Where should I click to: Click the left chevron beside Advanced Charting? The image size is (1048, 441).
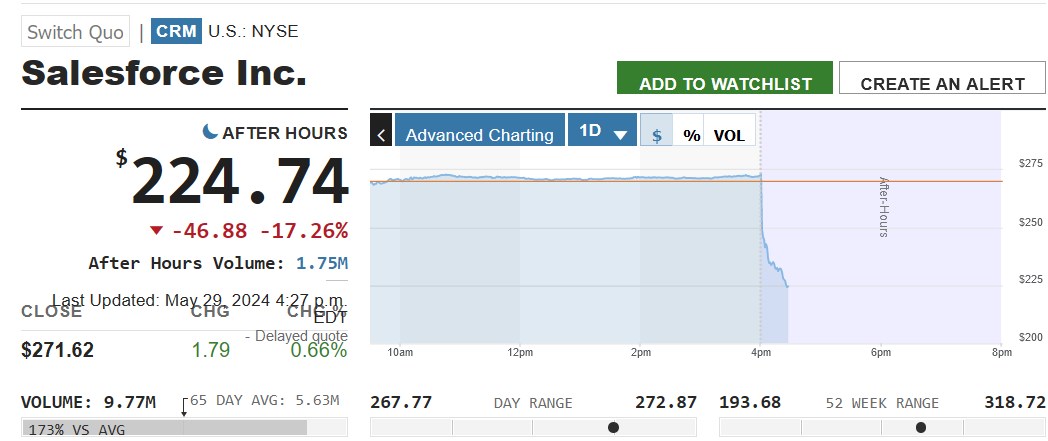click(x=380, y=133)
